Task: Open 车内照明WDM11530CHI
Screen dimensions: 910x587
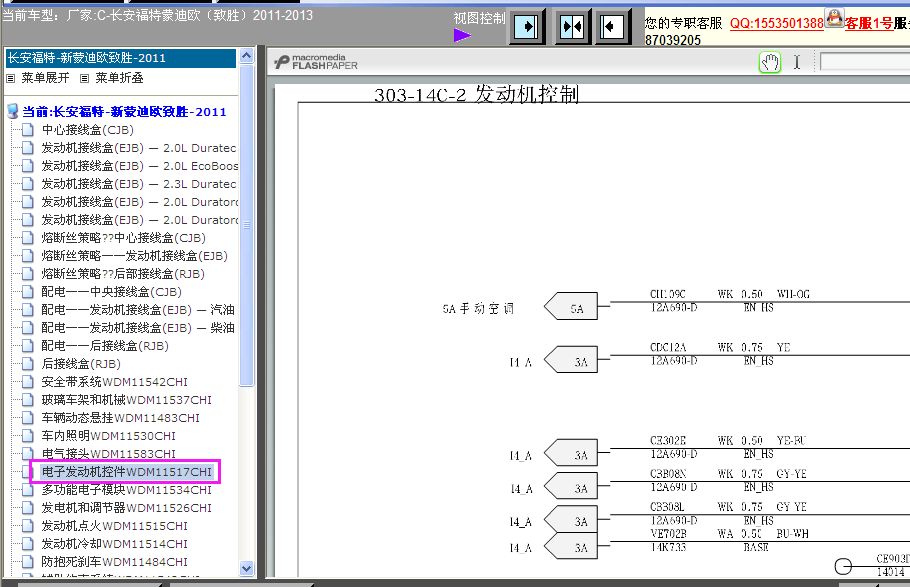Action: click(109, 435)
